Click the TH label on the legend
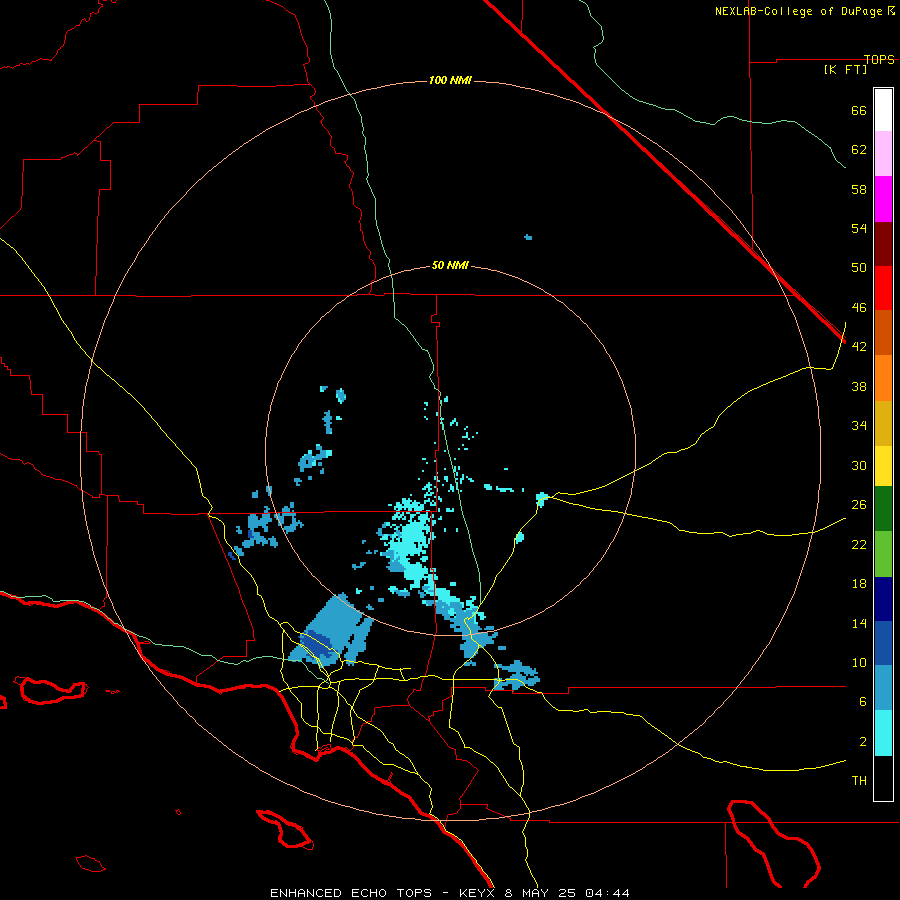 click(859, 780)
